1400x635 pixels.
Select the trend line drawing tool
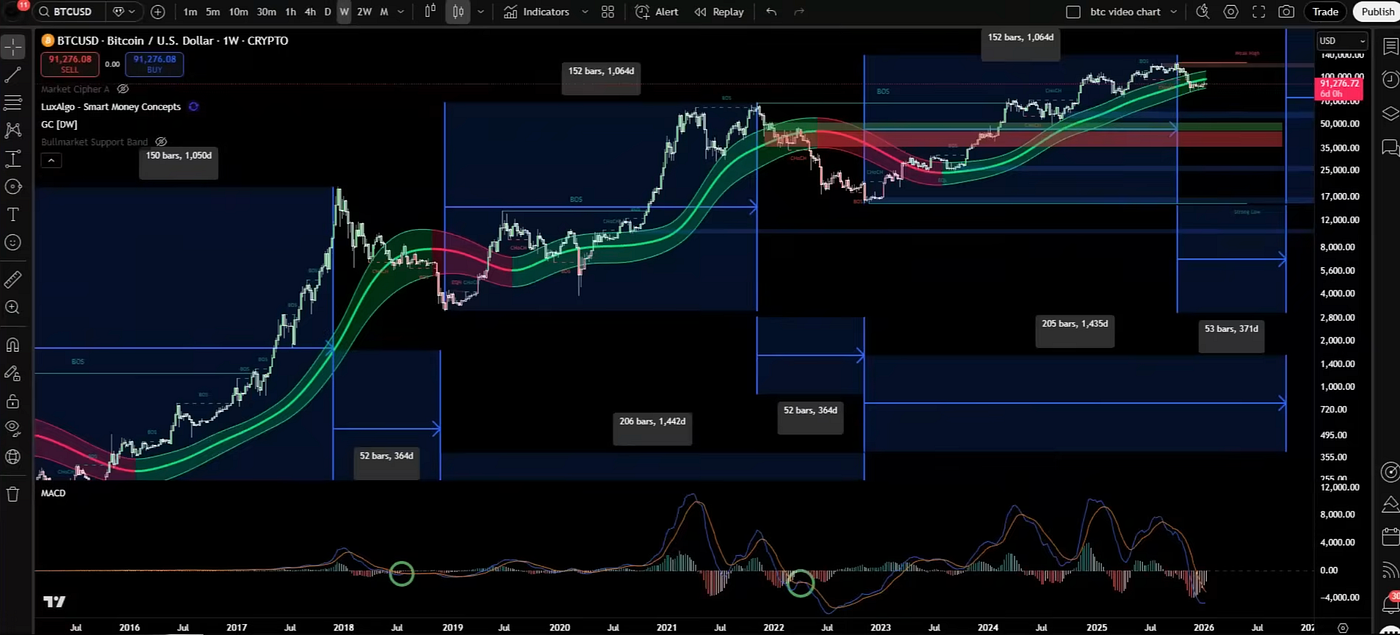[13, 75]
